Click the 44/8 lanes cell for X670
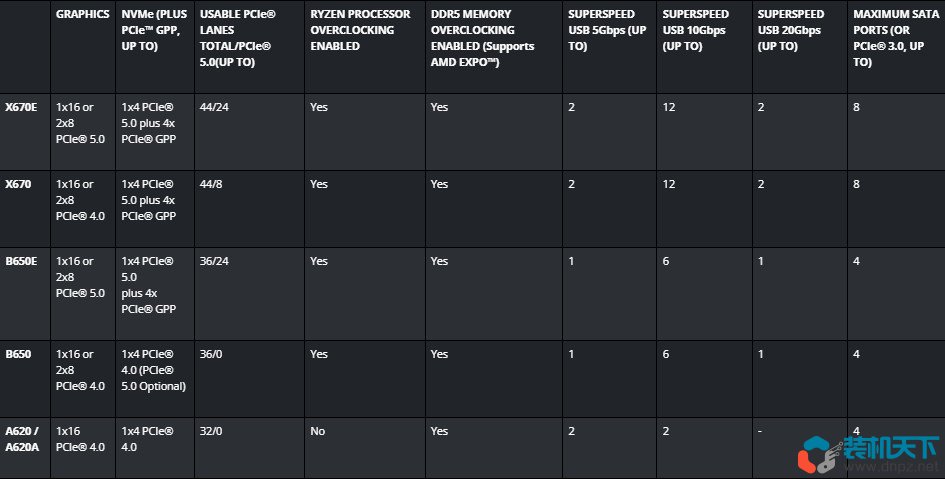Viewport: 945px width, 479px height. [211, 184]
